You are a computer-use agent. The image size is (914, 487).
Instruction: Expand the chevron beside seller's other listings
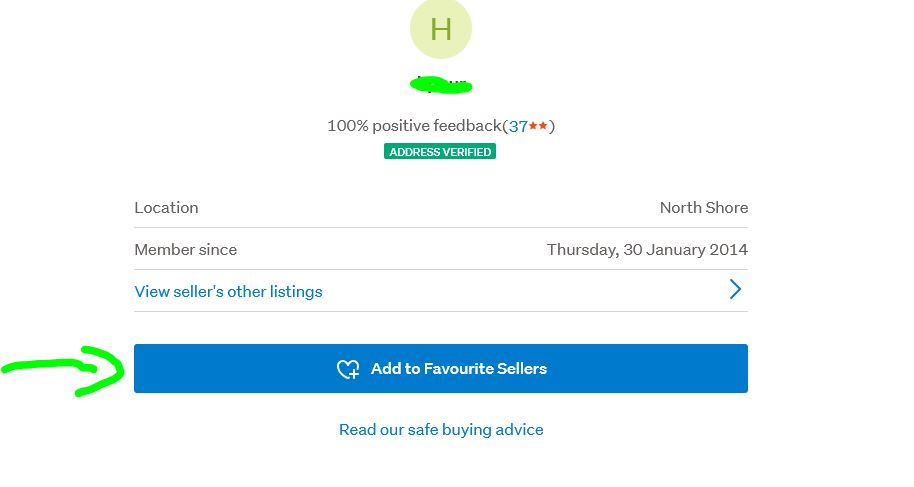click(x=735, y=290)
